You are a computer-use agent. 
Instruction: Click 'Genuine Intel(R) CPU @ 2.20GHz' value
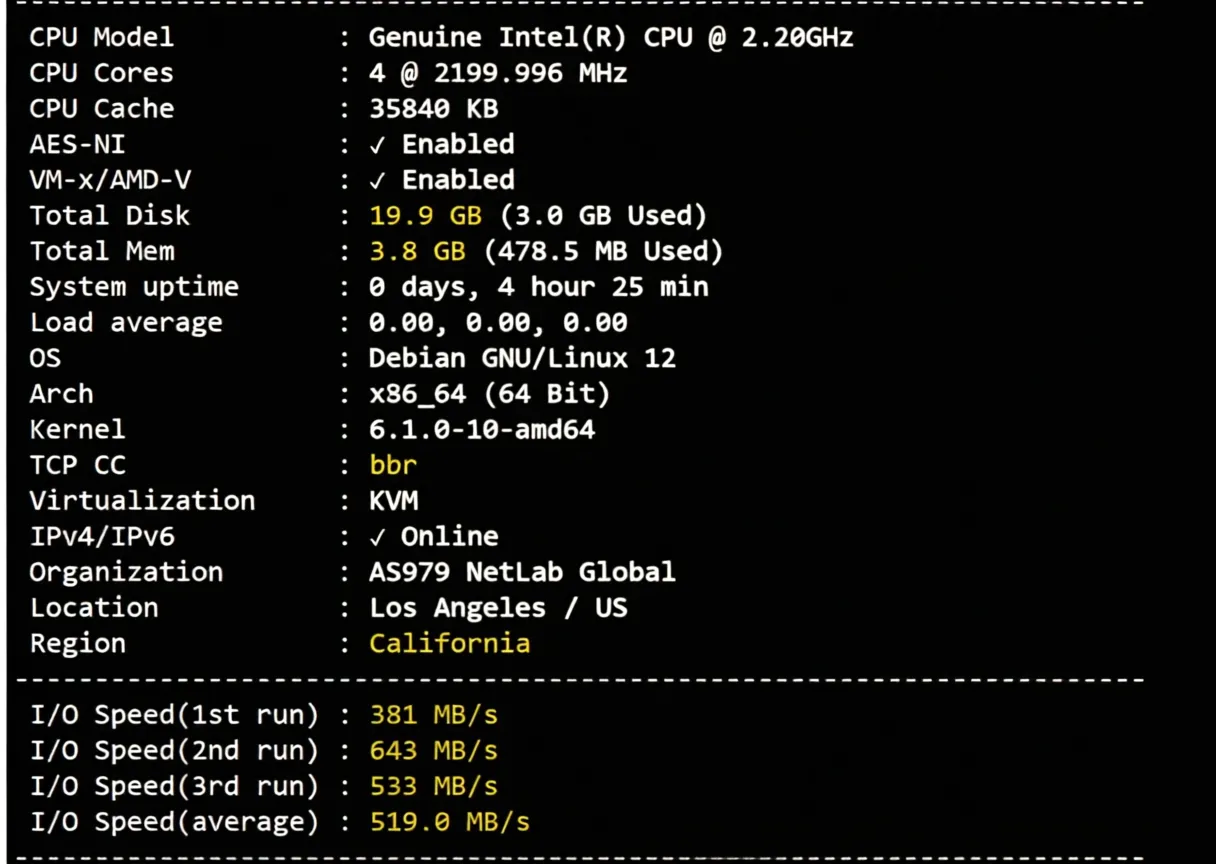611,38
